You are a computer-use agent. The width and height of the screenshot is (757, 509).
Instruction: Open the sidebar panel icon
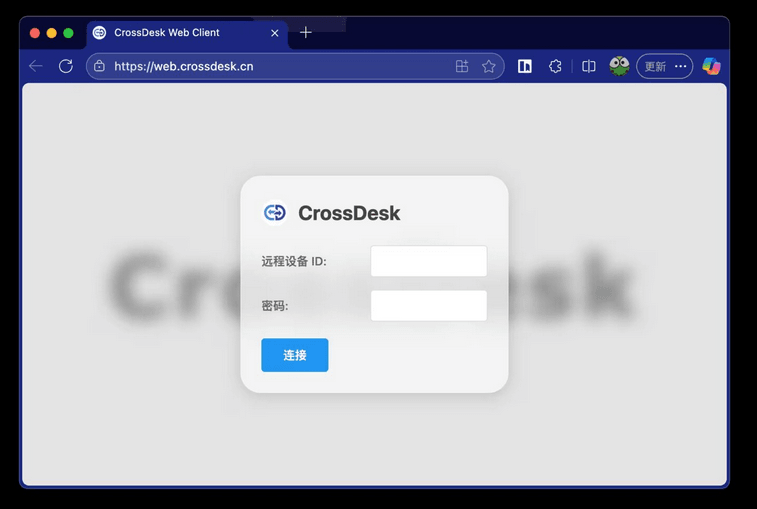[525, 66]
